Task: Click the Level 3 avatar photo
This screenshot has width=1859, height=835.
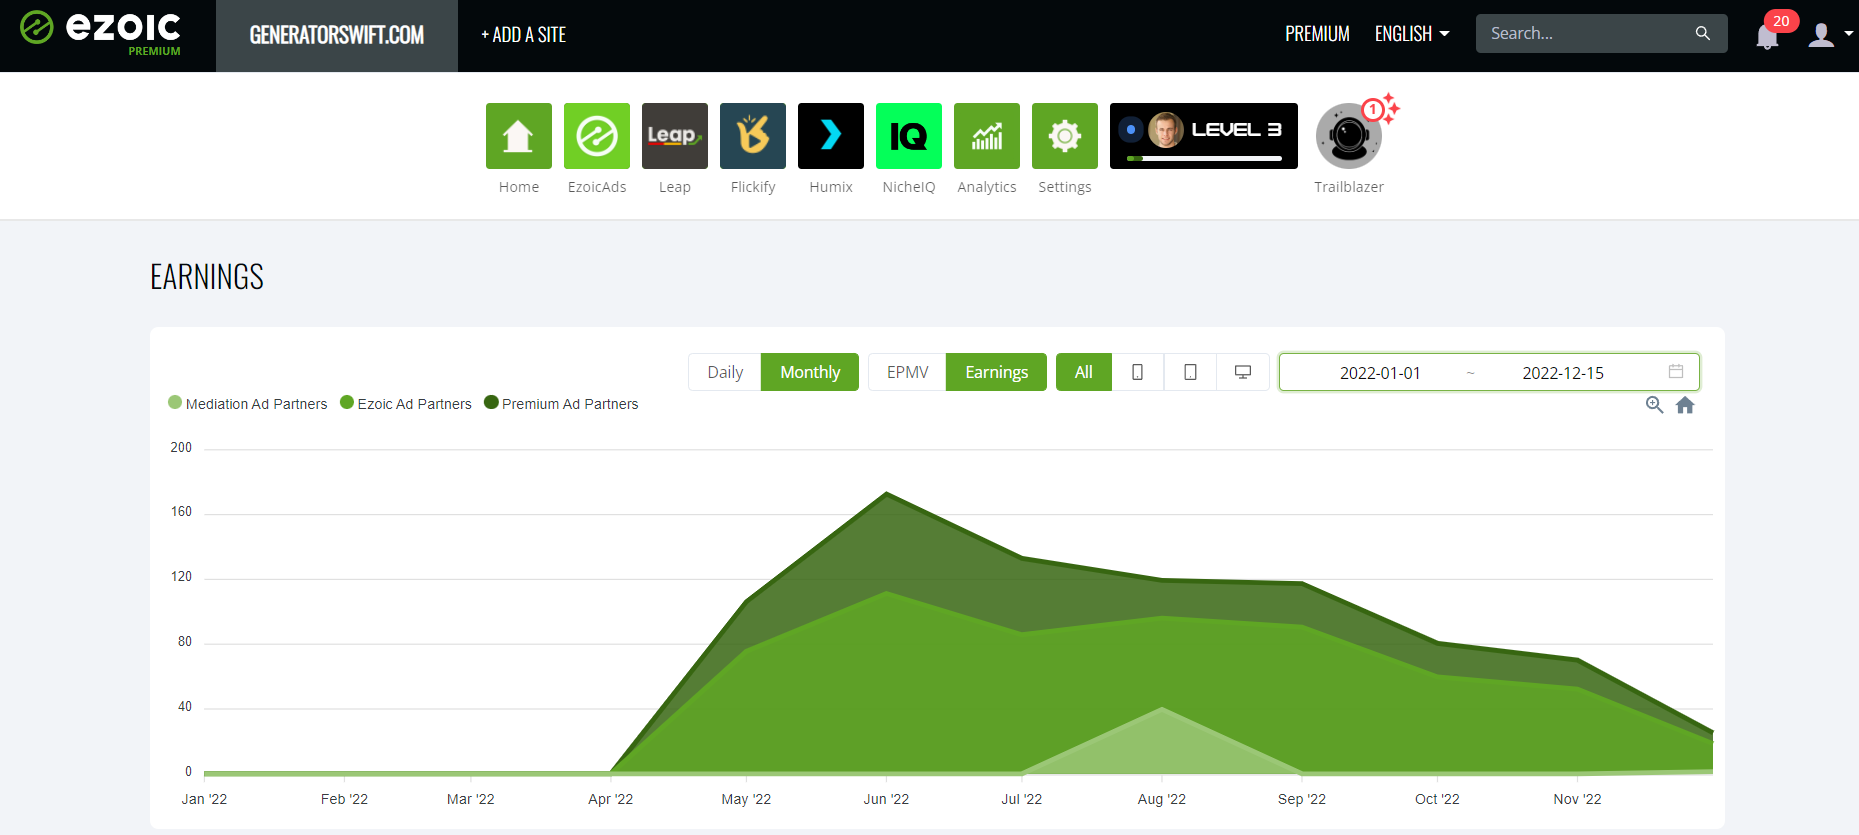Action: point(1166,130)
